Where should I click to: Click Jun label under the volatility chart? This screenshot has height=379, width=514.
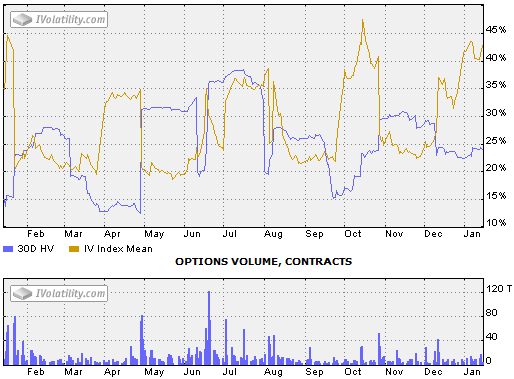(x=192, y=234)
